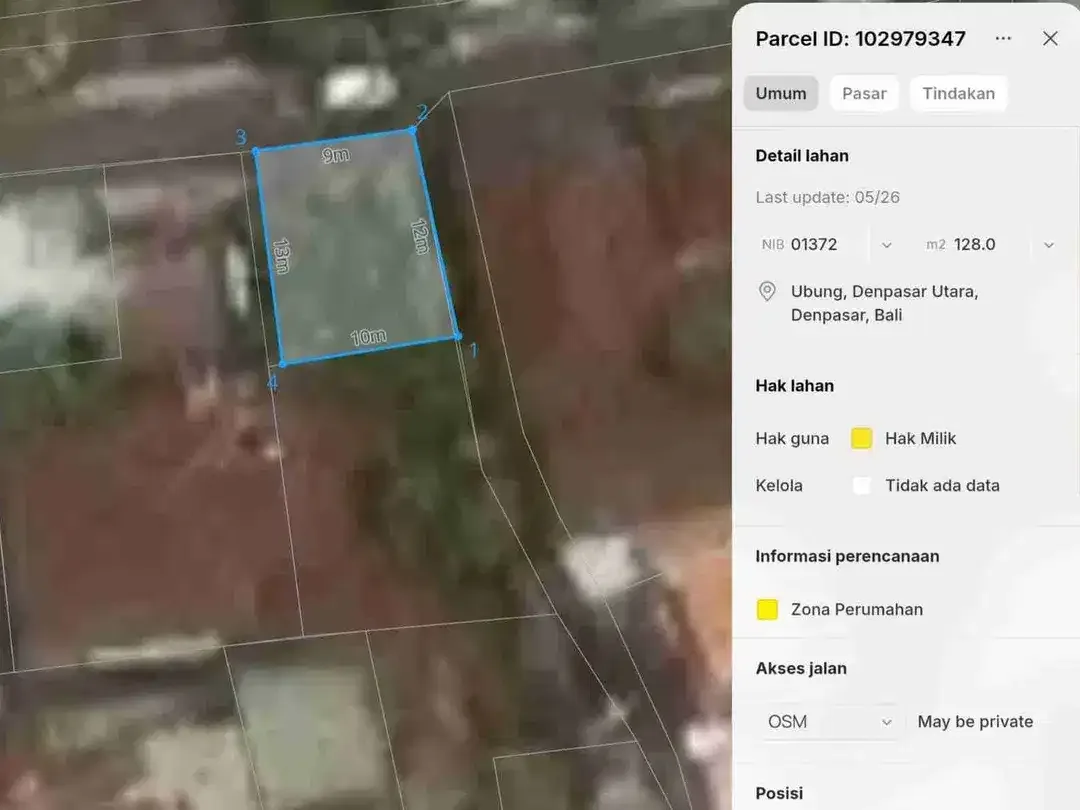1080x810 pixels.
Task: Select vertex 2 of the highlighted parcel
Action: 412,129
